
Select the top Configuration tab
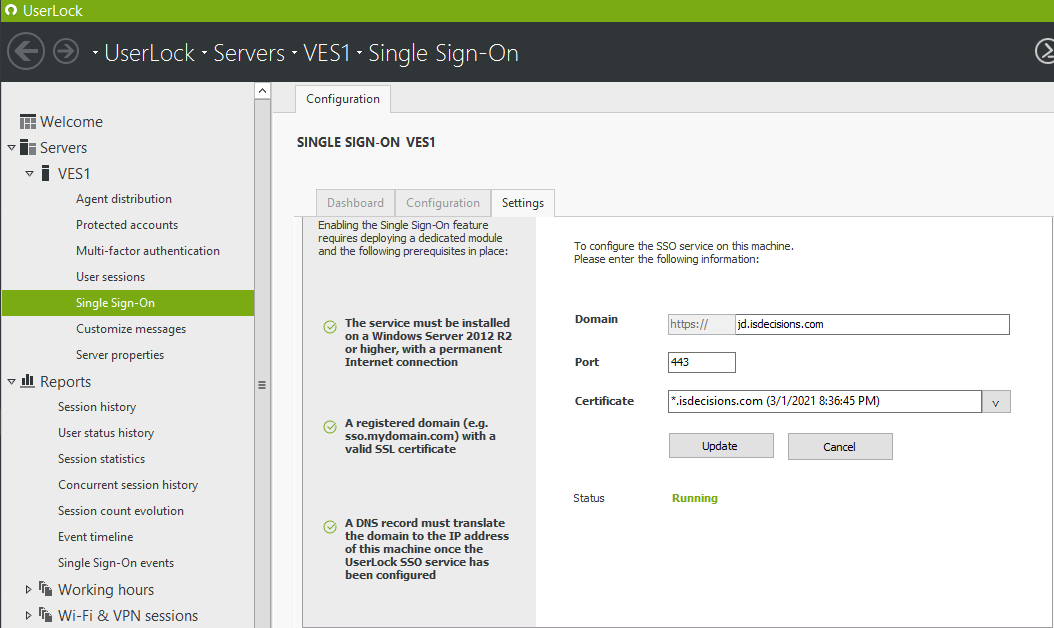343,99
